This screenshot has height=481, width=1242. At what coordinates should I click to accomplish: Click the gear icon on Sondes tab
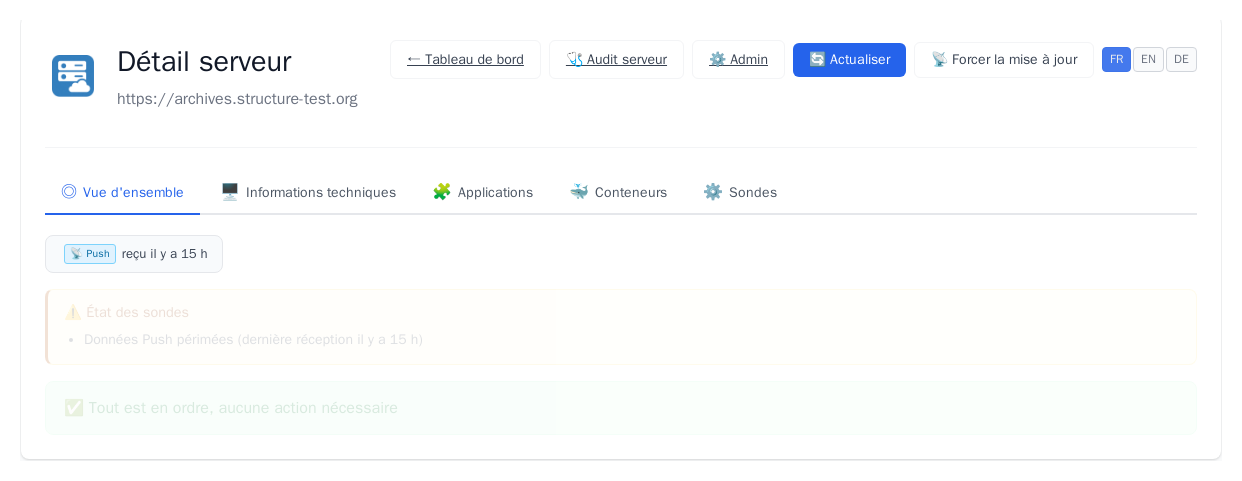click(x=712, y=192)
